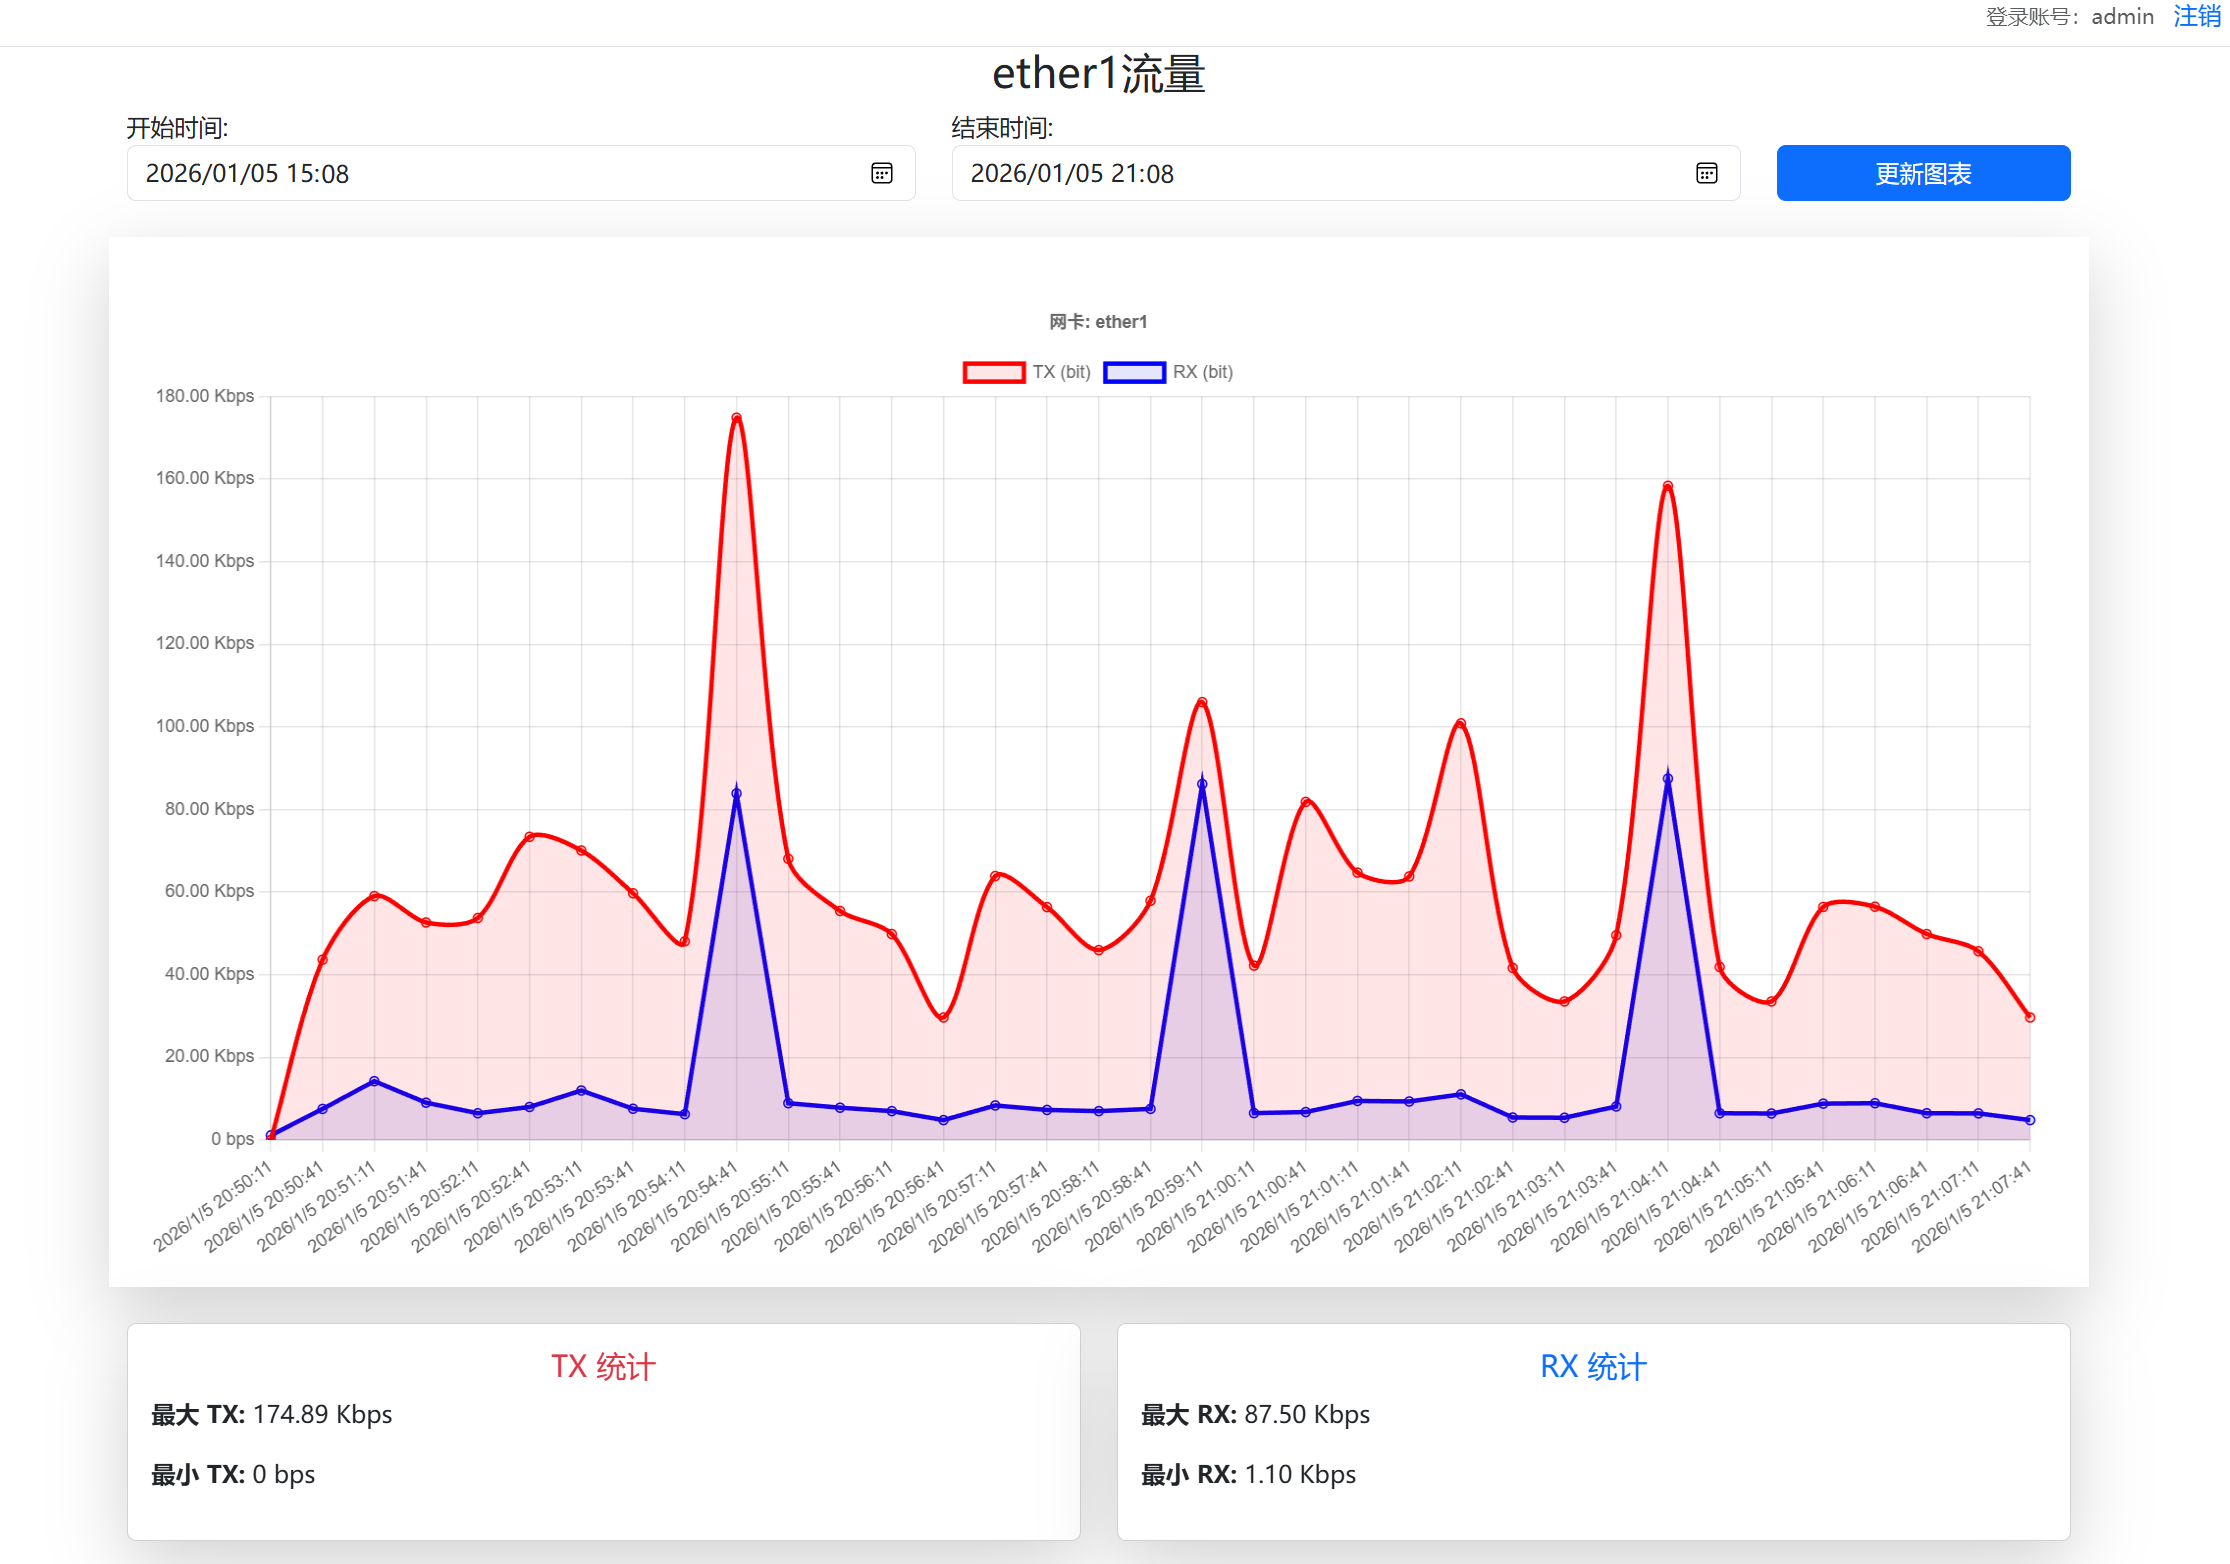Focus the 结束时间 datetime input field
This screenshot has height=1564, width=2230.
pos(1300,173)
